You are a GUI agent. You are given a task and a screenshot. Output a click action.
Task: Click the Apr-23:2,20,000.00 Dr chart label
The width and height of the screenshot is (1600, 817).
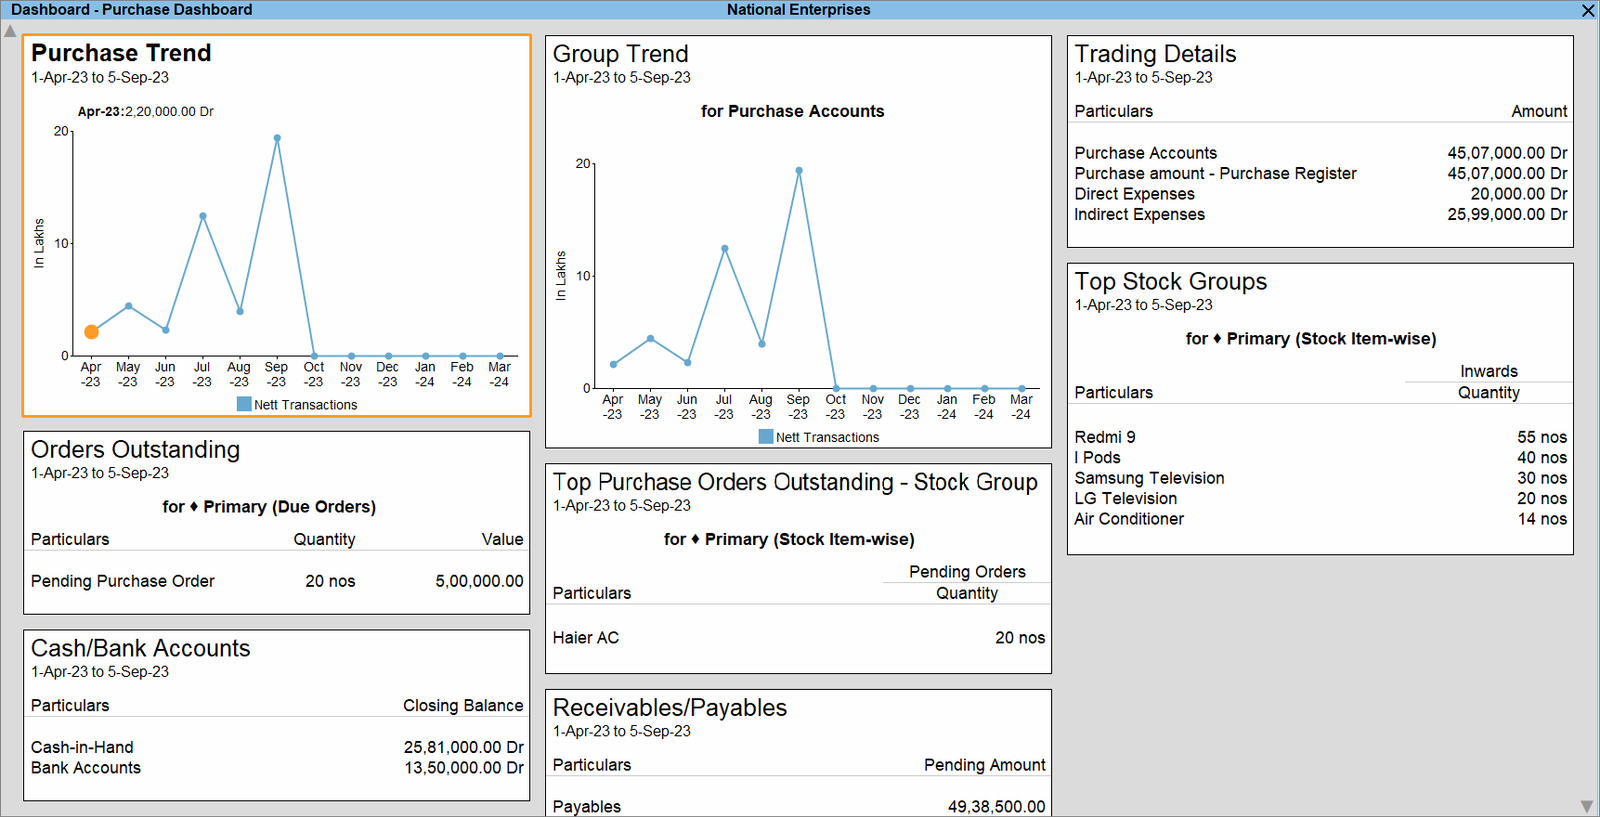pyautogui.click(x=146, y=112)
